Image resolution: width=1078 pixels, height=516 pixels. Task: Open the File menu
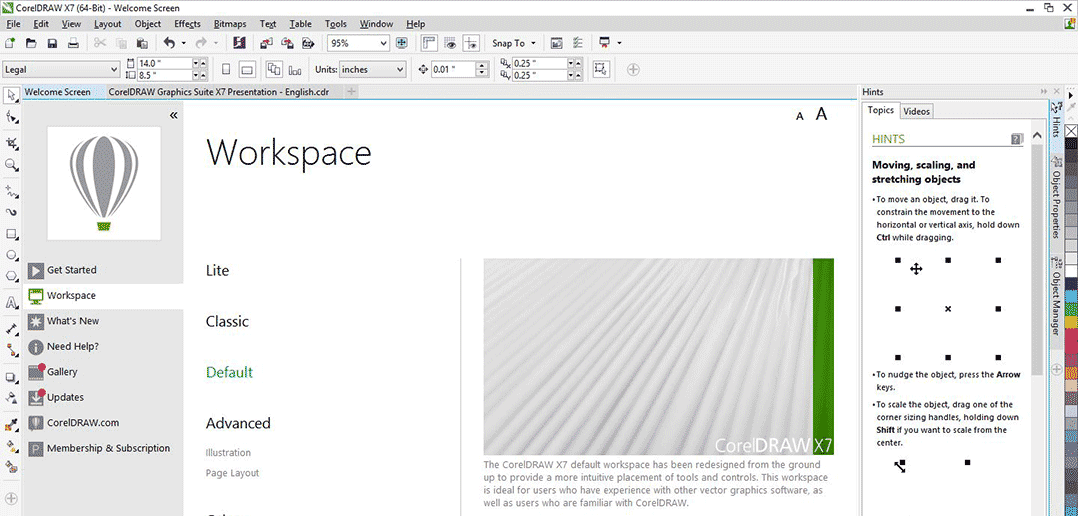pyautogui.click(x=13, y=23)
